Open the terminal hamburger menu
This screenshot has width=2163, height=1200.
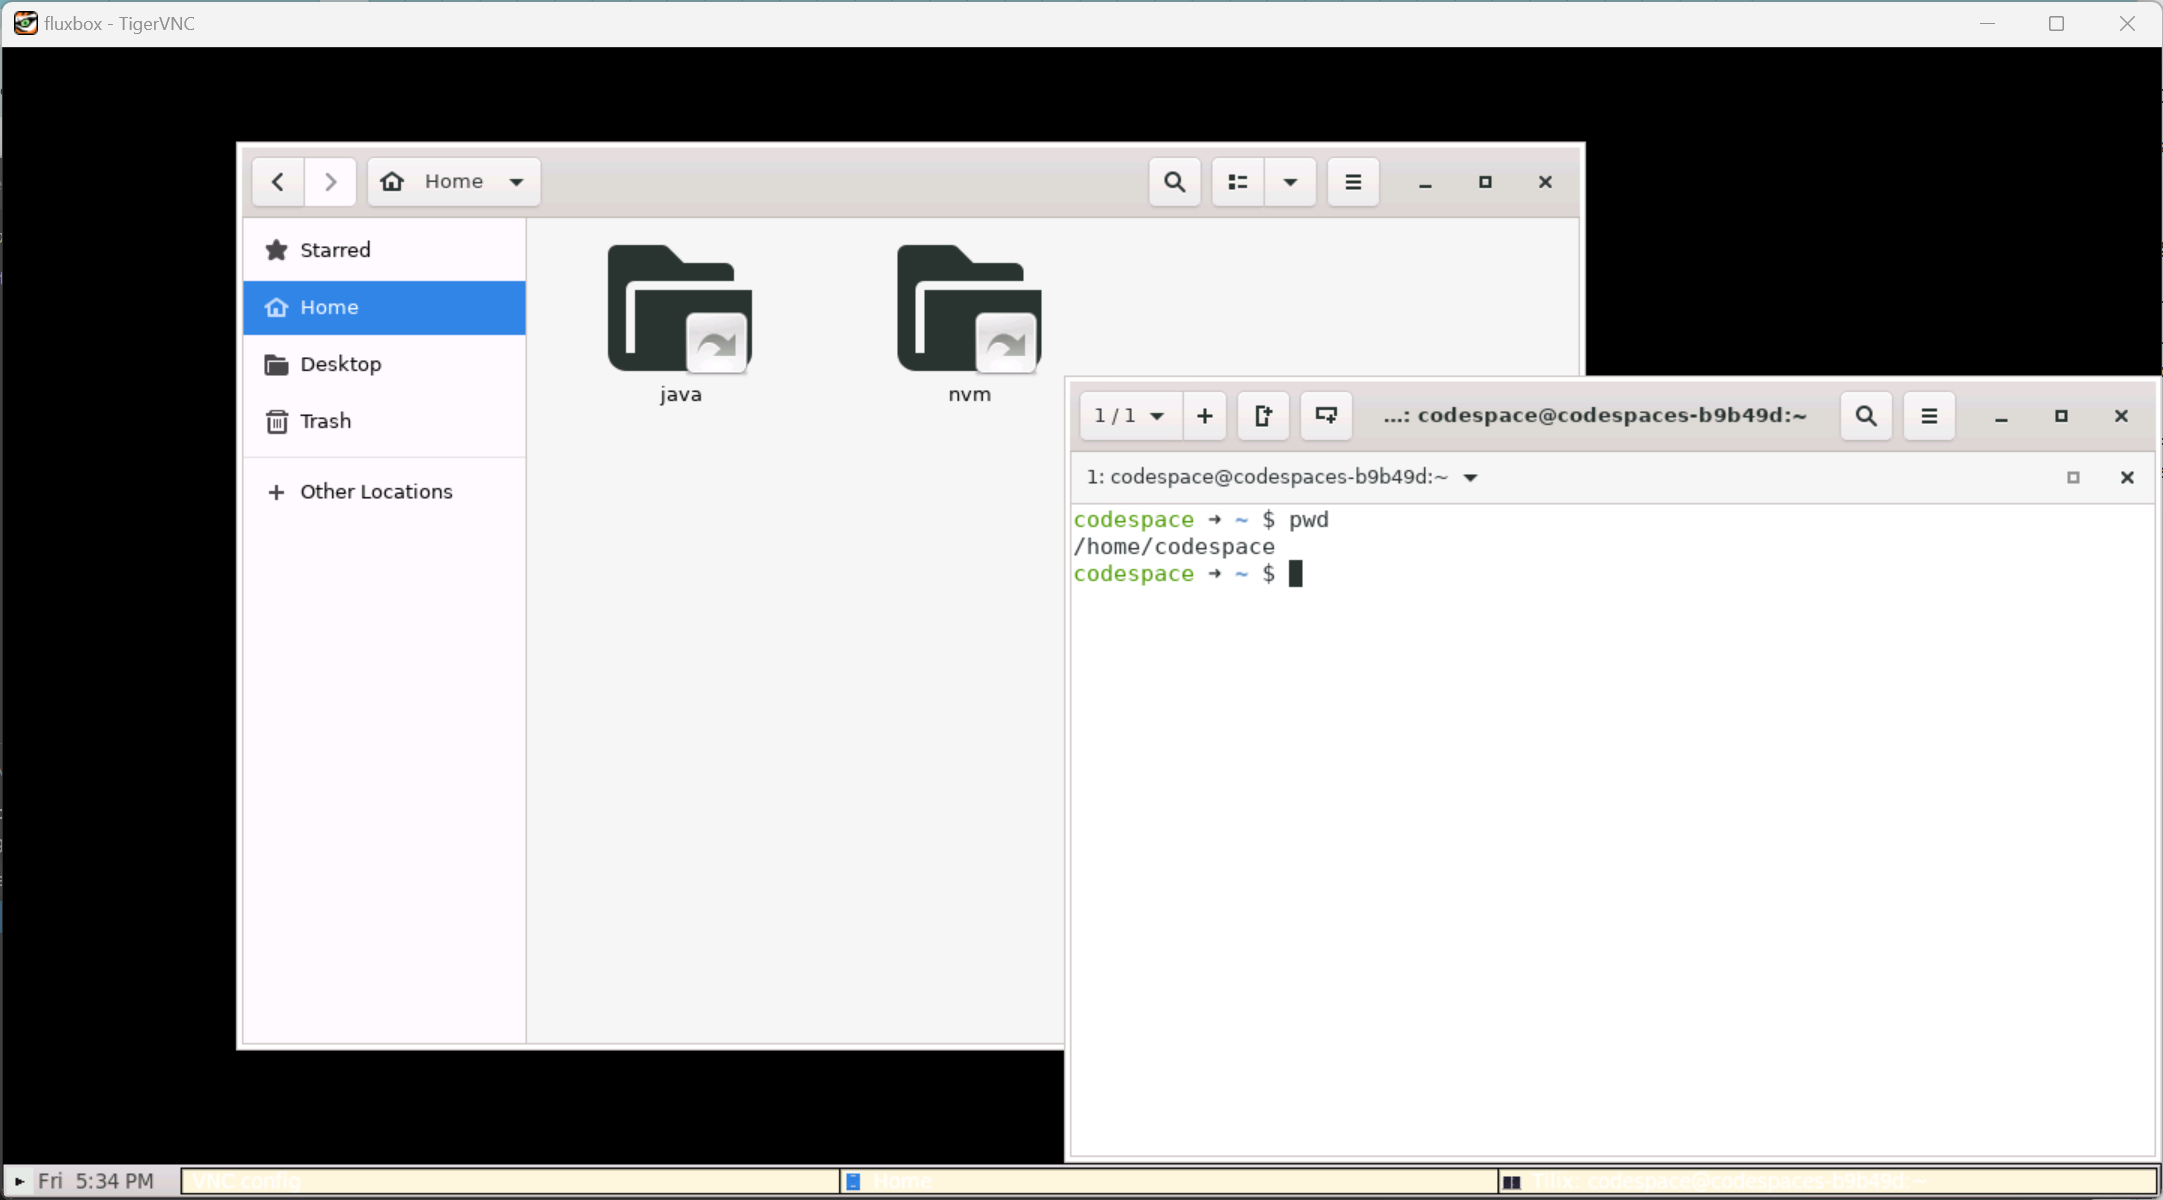[1929, 415]
